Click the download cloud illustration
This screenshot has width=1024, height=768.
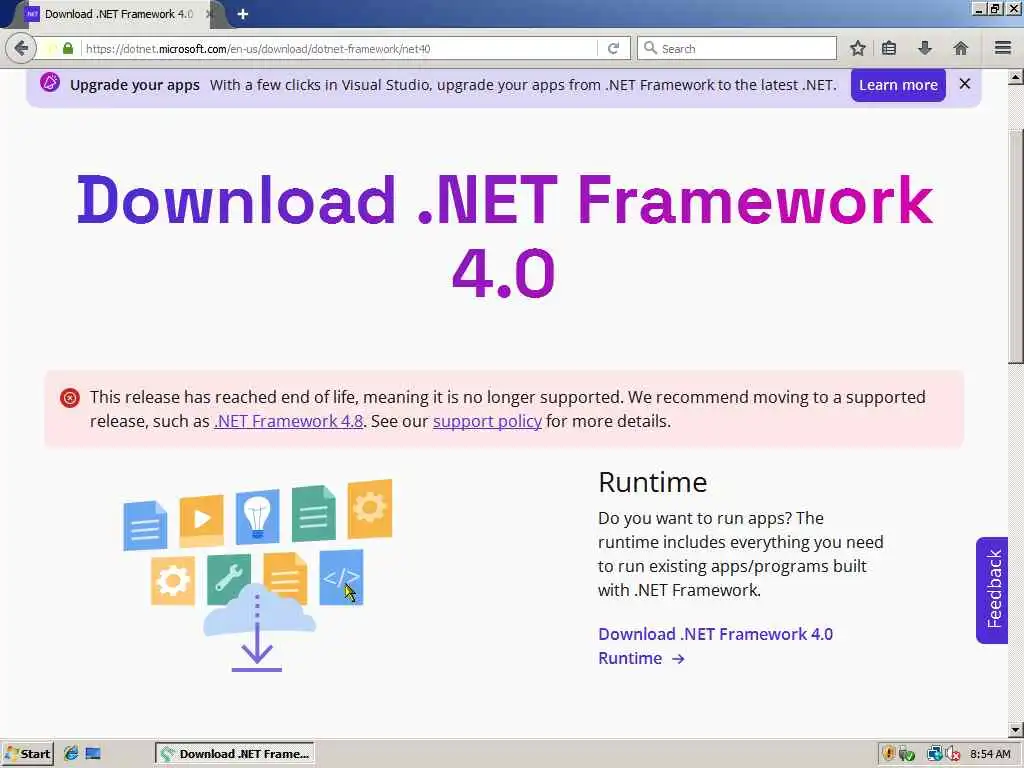(x=257, y=577)
